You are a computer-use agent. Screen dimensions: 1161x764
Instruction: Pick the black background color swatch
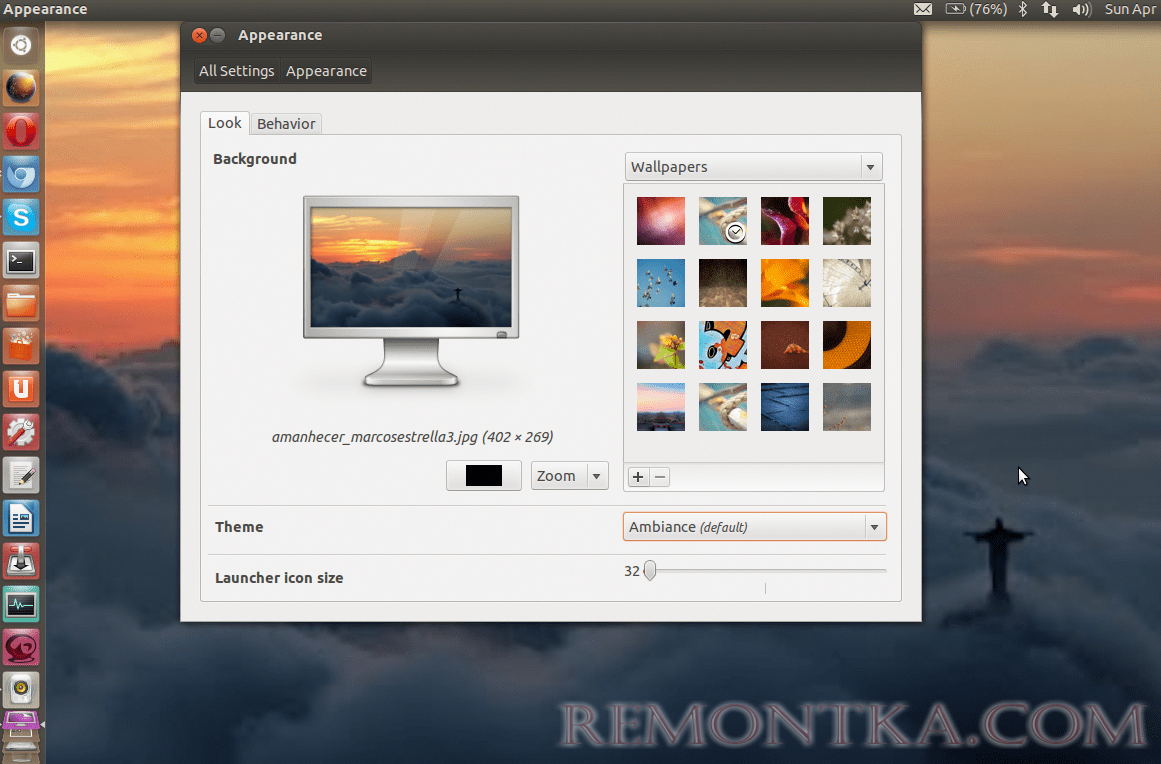coord(484,475)
